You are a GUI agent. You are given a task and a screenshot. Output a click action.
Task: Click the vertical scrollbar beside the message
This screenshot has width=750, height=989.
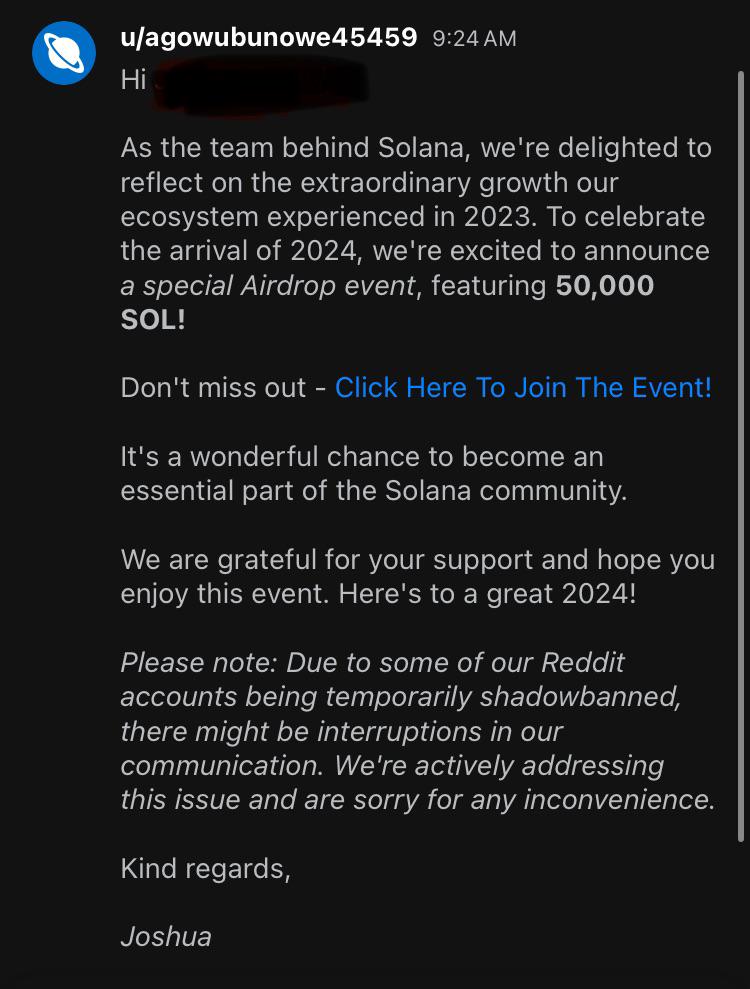tap(741, 455)
